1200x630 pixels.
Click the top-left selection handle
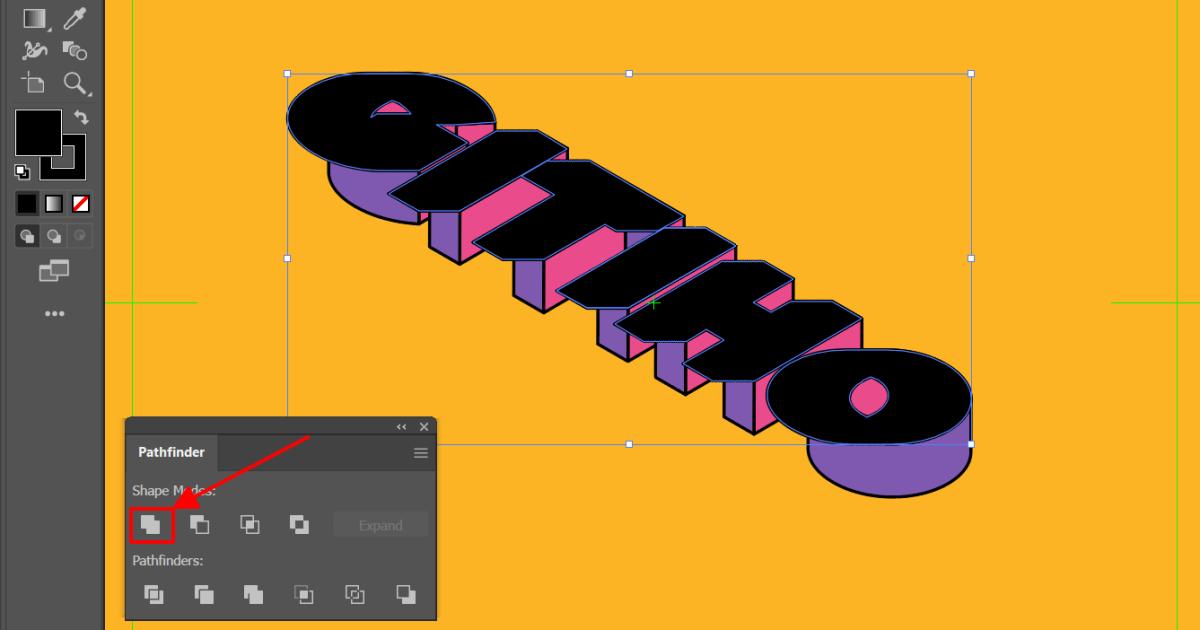click(288, 74)
